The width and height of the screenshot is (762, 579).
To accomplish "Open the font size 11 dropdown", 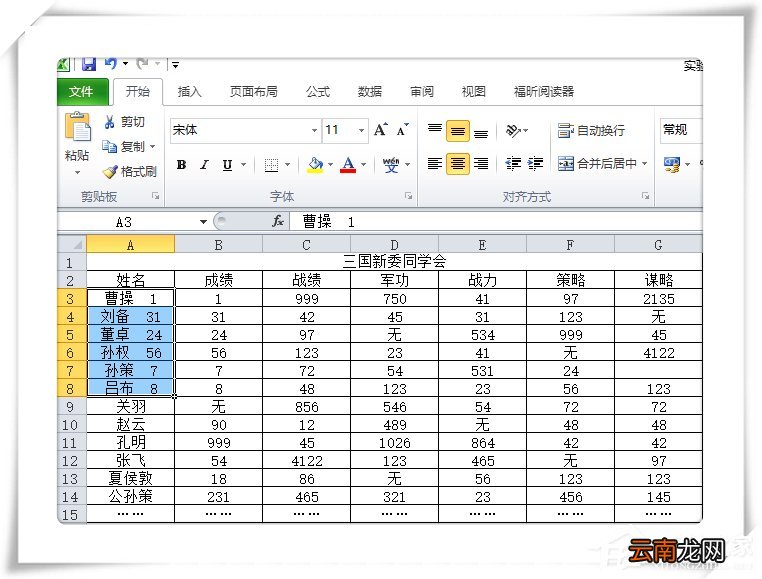I will 362,130.
